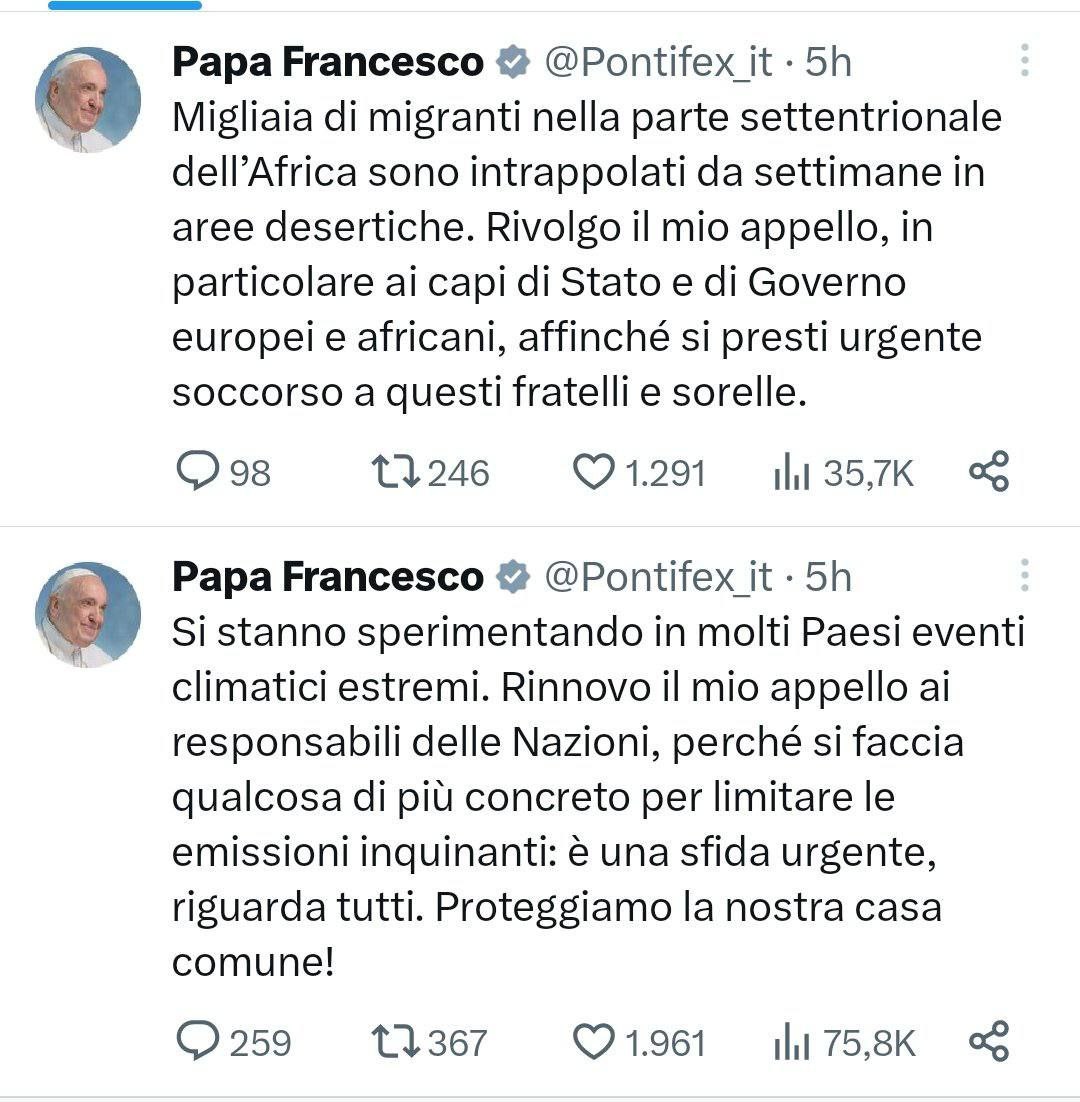Click @Pontifex_it handle in second tweet
The height and width of the screenshot is (1102, 1080).
point(657,577)
